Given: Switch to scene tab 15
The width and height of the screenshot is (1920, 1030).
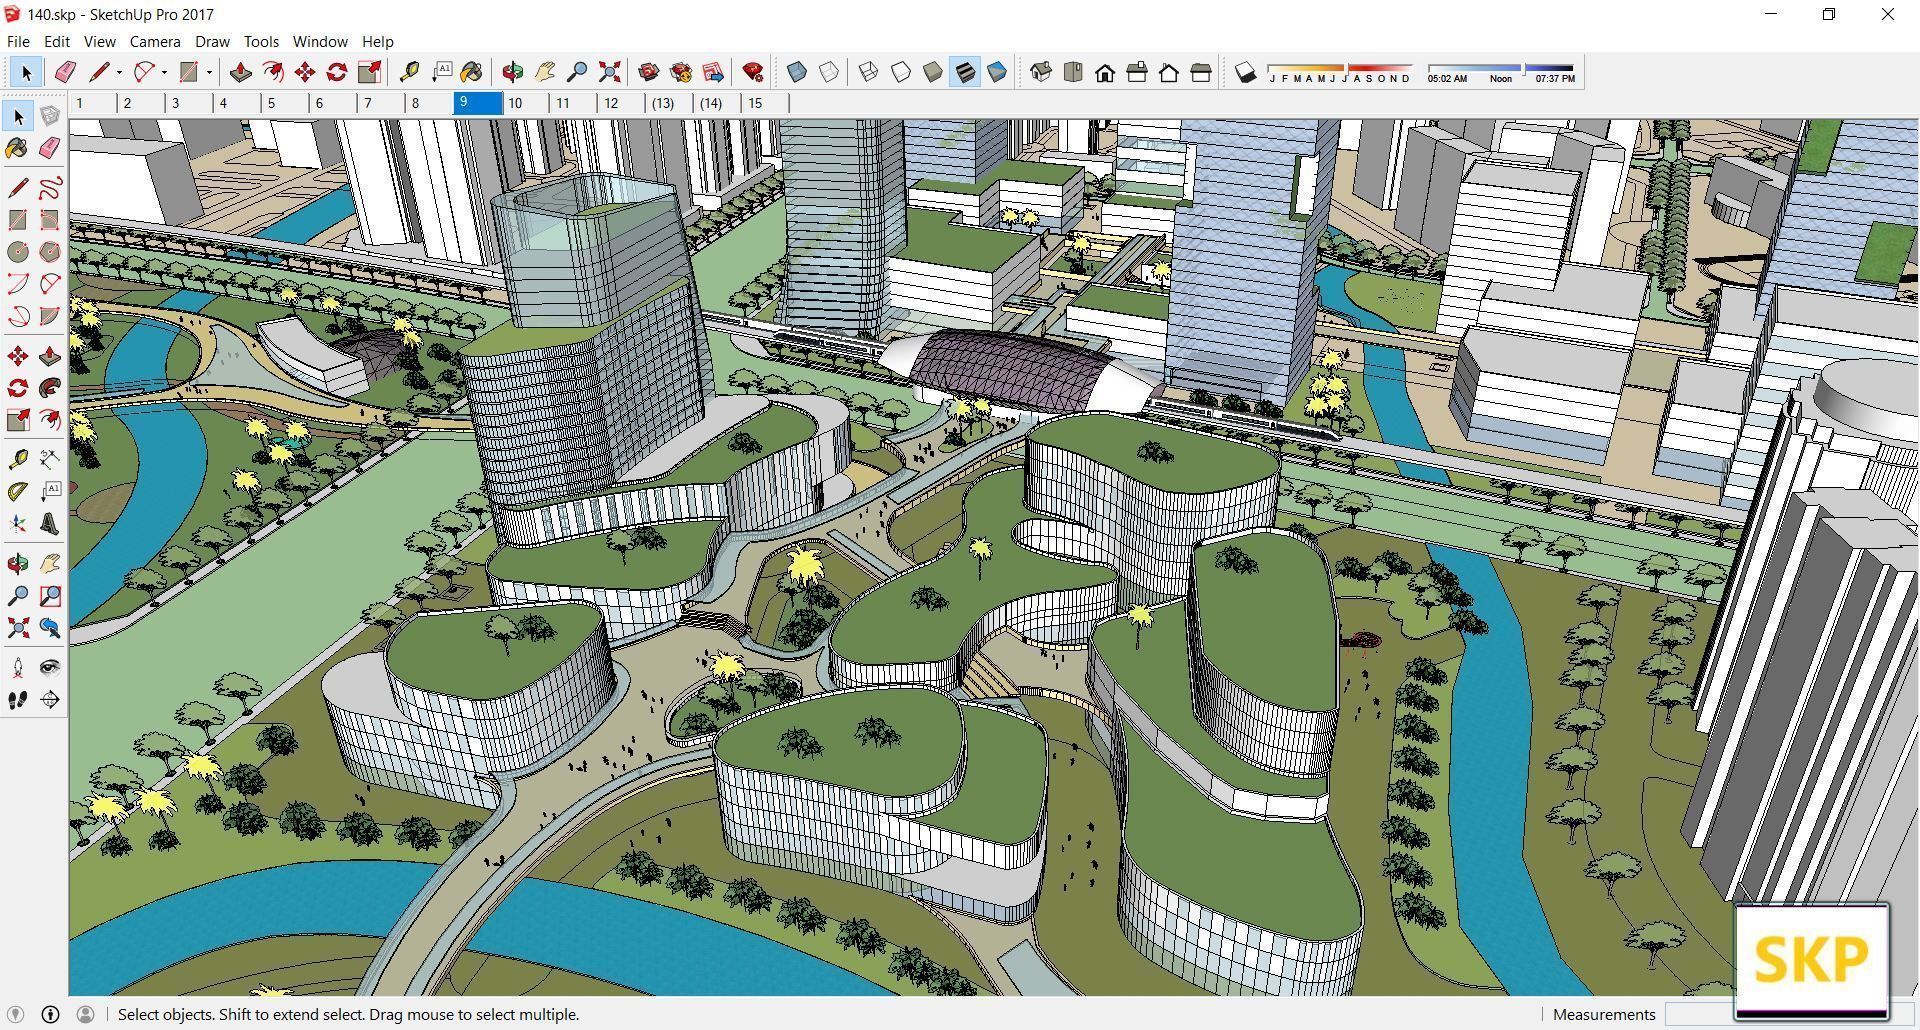Looking at the screenshot, I should (x=765, y=103).
